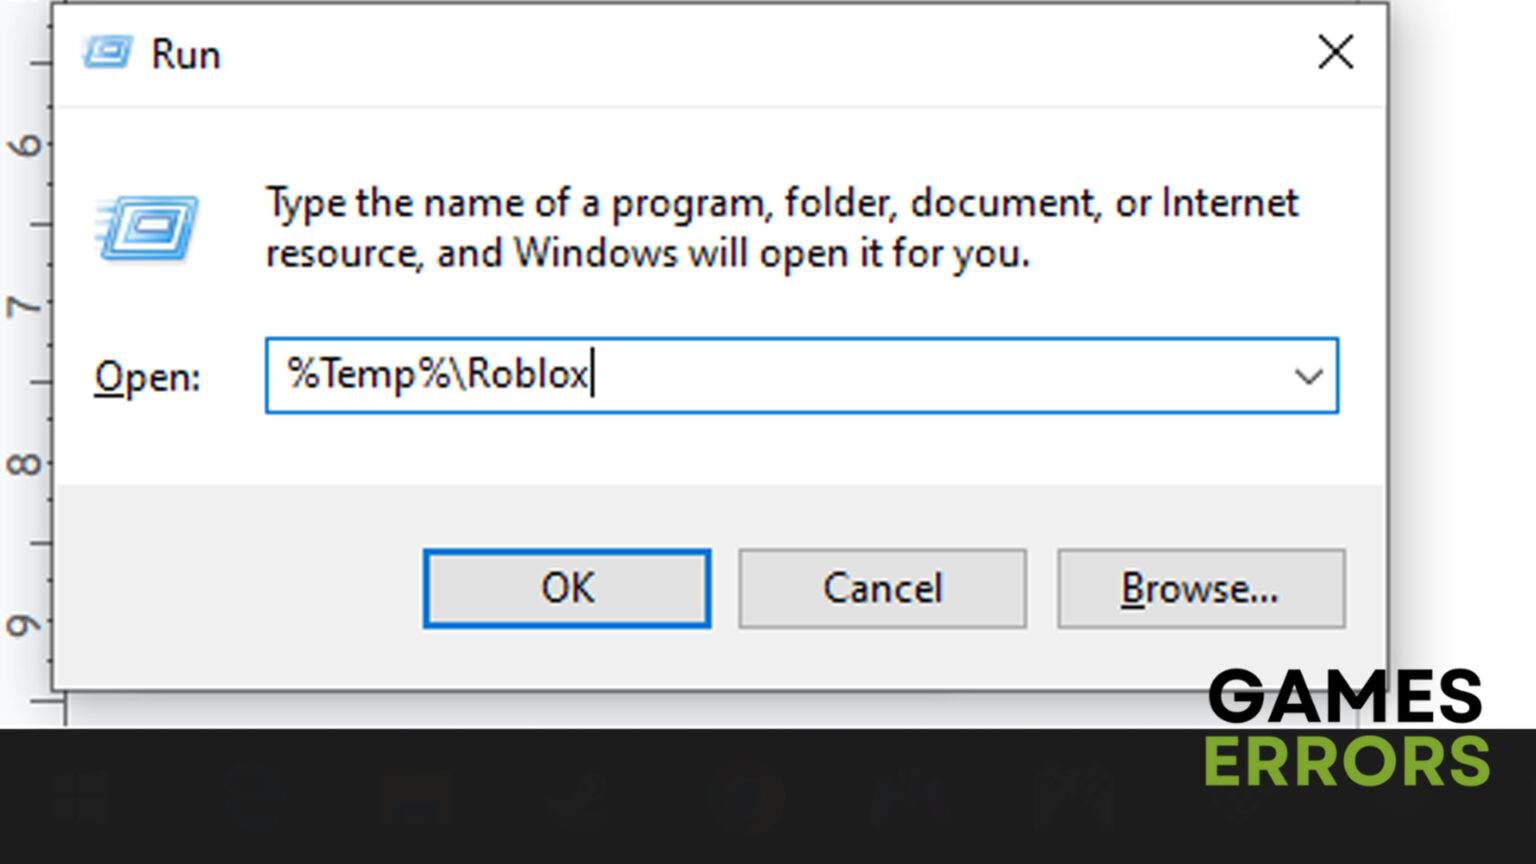Expand the Run command history dropdown
Viewport: 1536px width, 864px height.
pyautogui.click(x=1309, y=377)
